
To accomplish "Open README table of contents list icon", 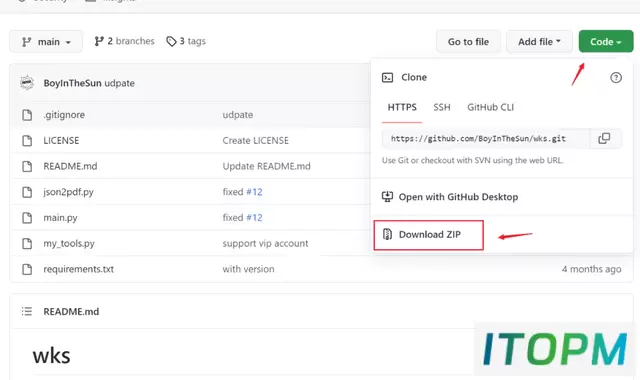I will [x=27, y=311].
